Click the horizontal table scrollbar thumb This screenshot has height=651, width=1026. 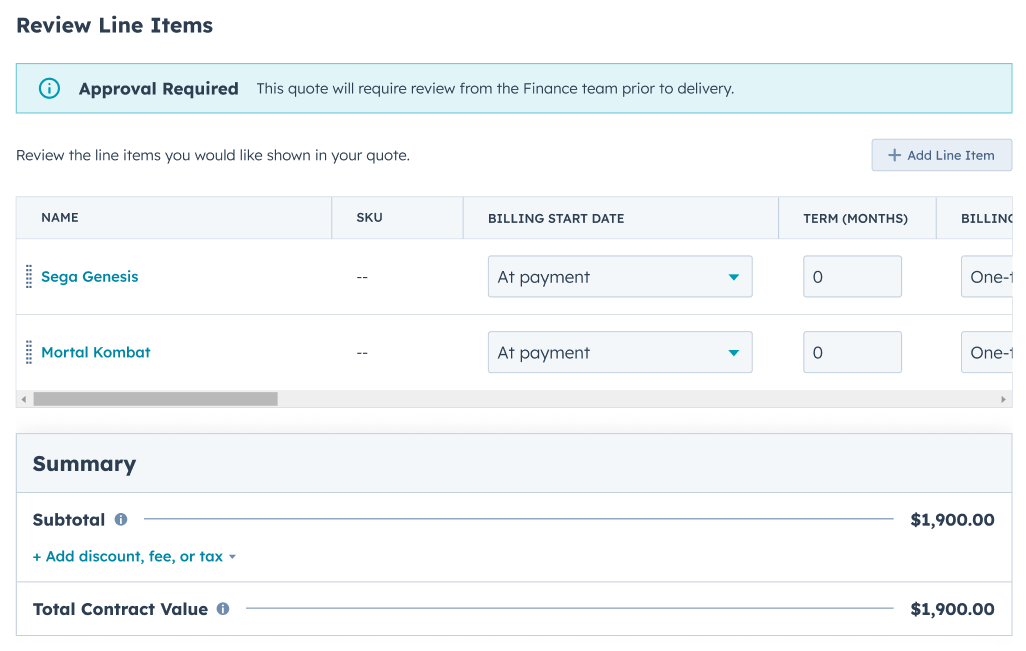click(x=155, y=399)
